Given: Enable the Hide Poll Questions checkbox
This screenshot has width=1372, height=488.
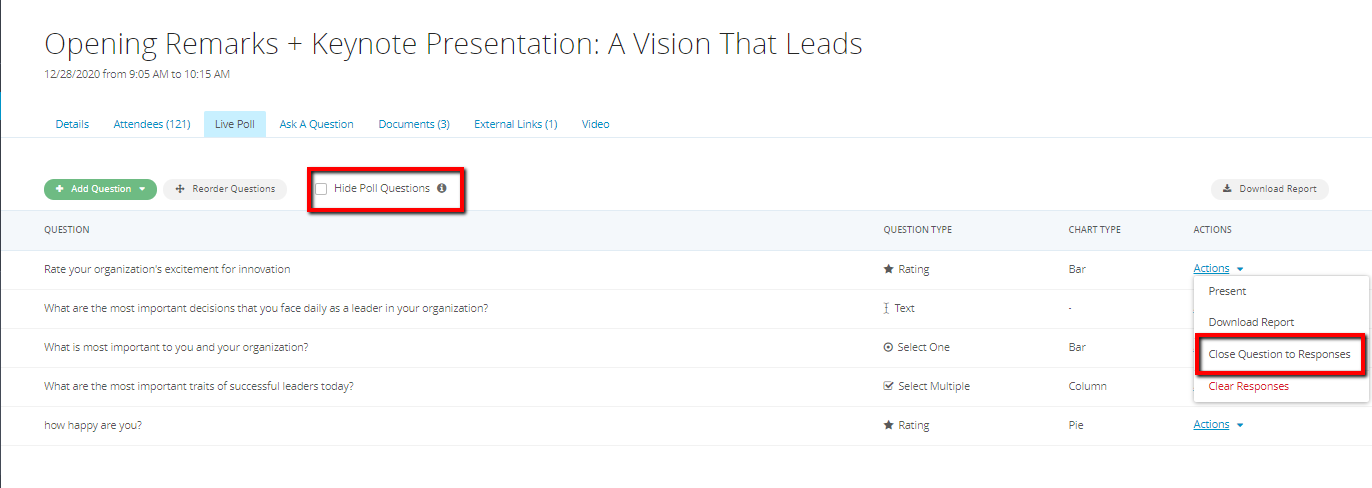Looking at the screenshot, I should (321, 188).
